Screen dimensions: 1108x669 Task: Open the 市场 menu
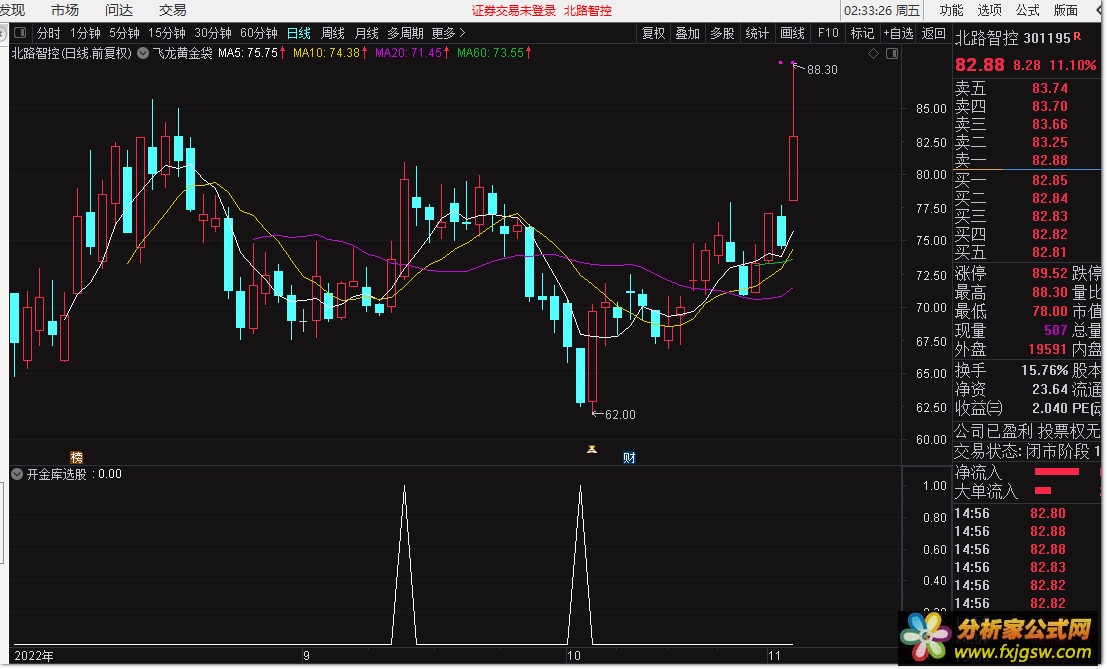click(65, 10)
